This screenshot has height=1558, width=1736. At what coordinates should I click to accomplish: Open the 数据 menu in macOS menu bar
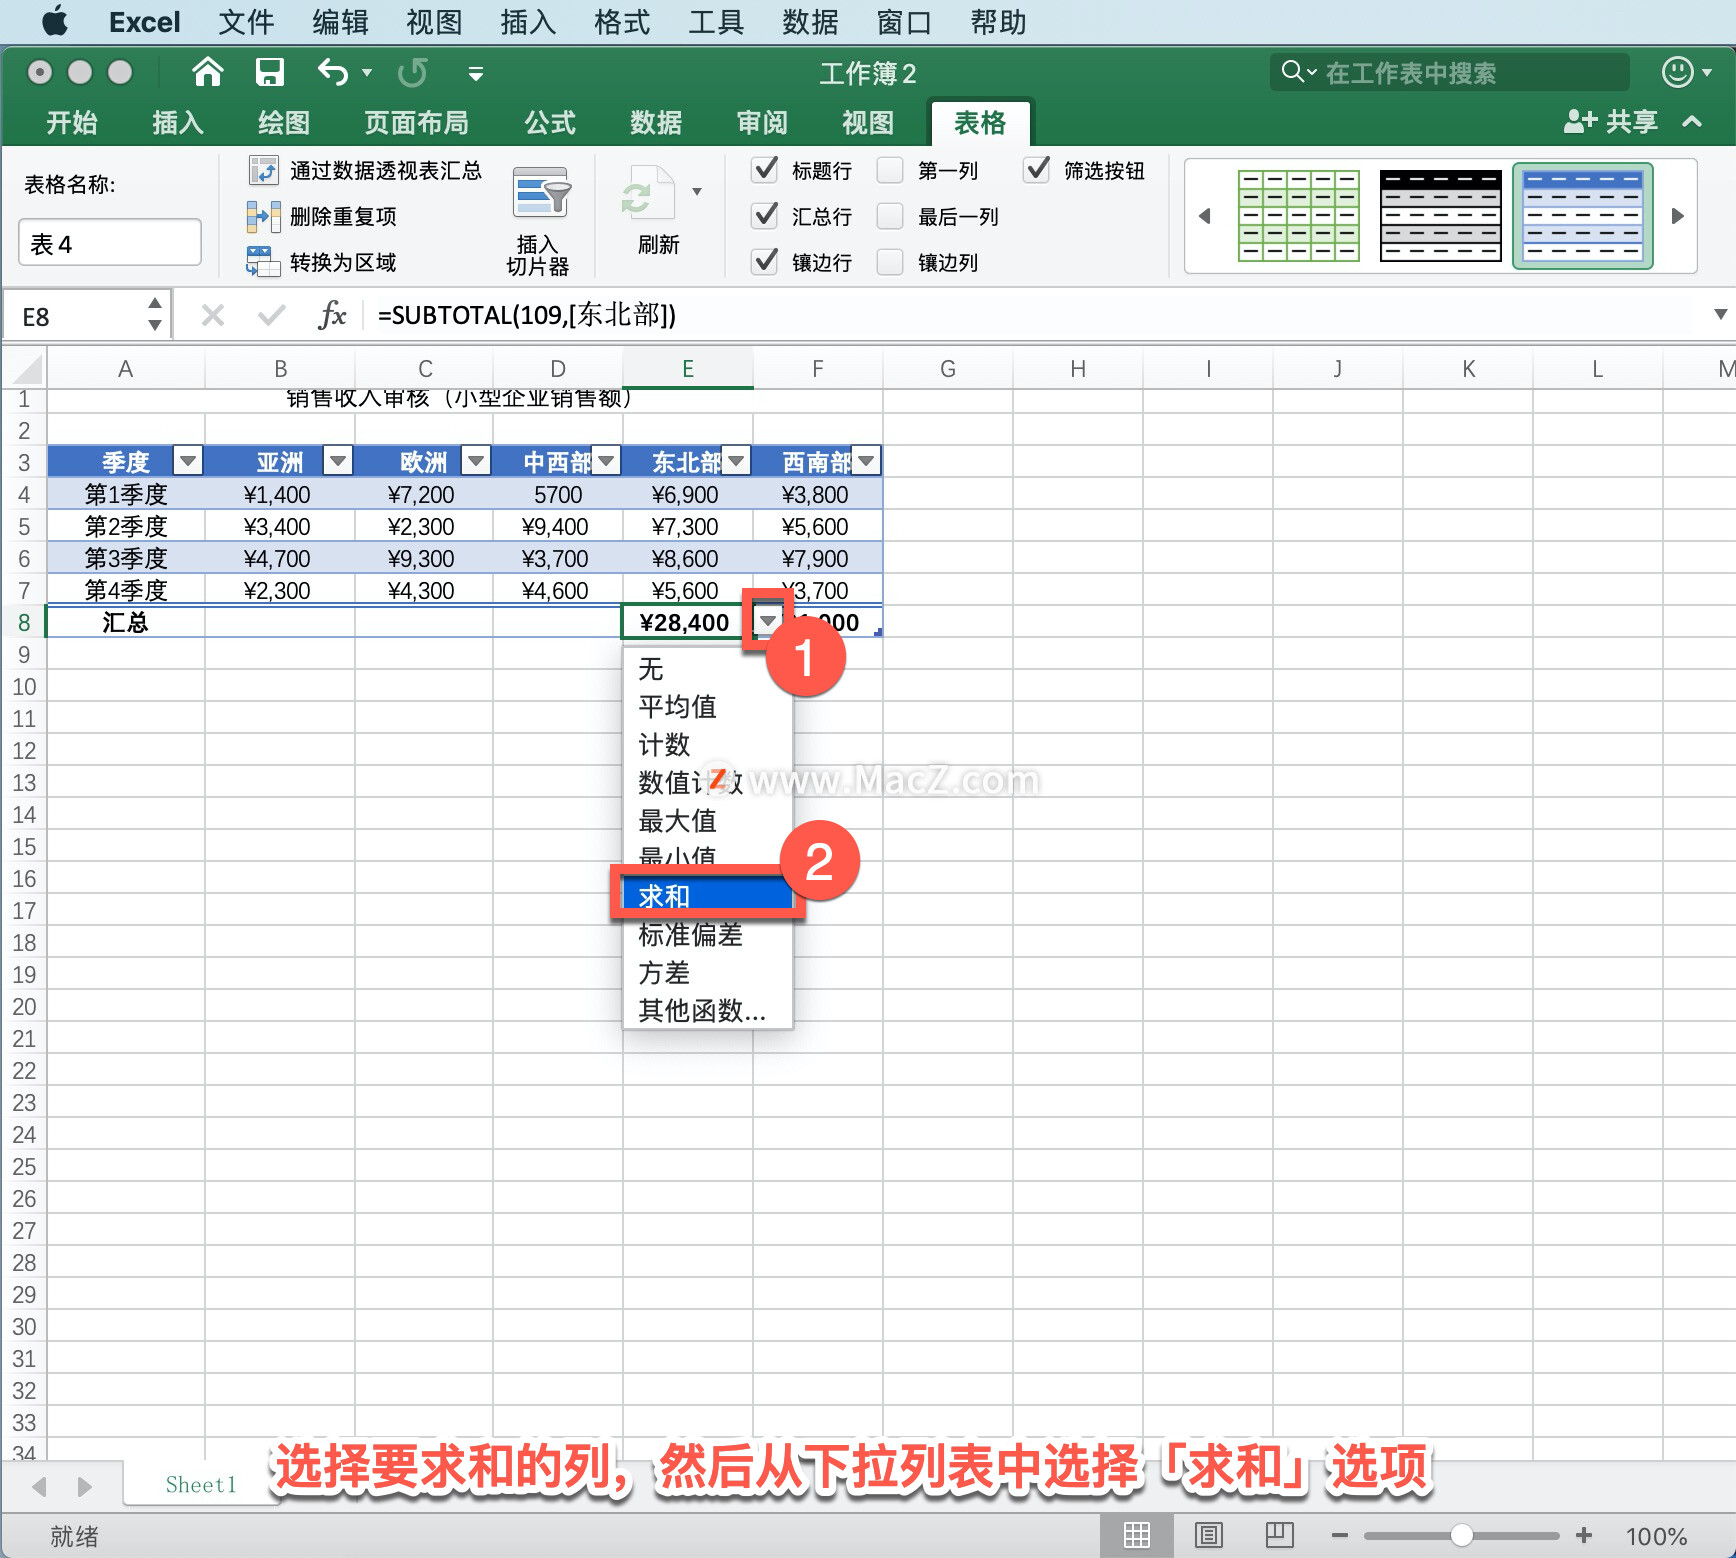pyautogui.click(x=810, y=21)
